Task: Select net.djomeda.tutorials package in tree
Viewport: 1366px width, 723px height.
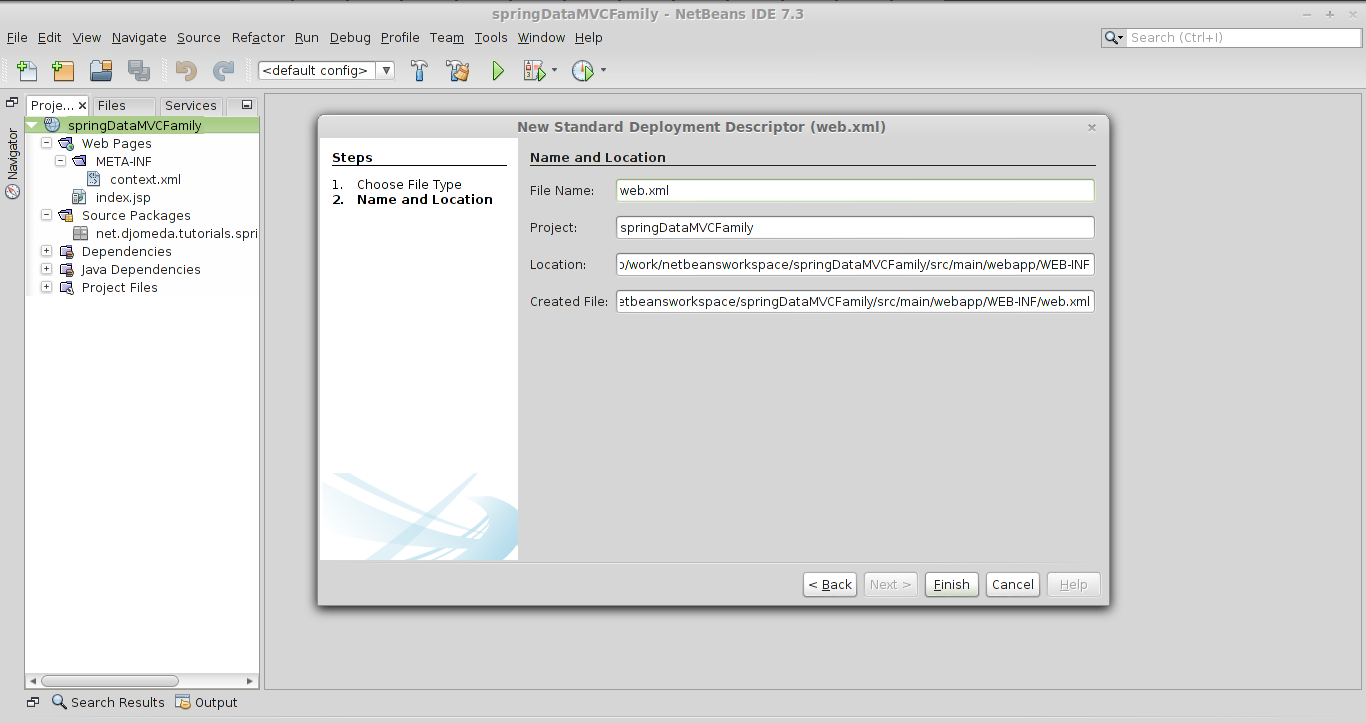Action: pyautogui.click(x=177, y=233)
